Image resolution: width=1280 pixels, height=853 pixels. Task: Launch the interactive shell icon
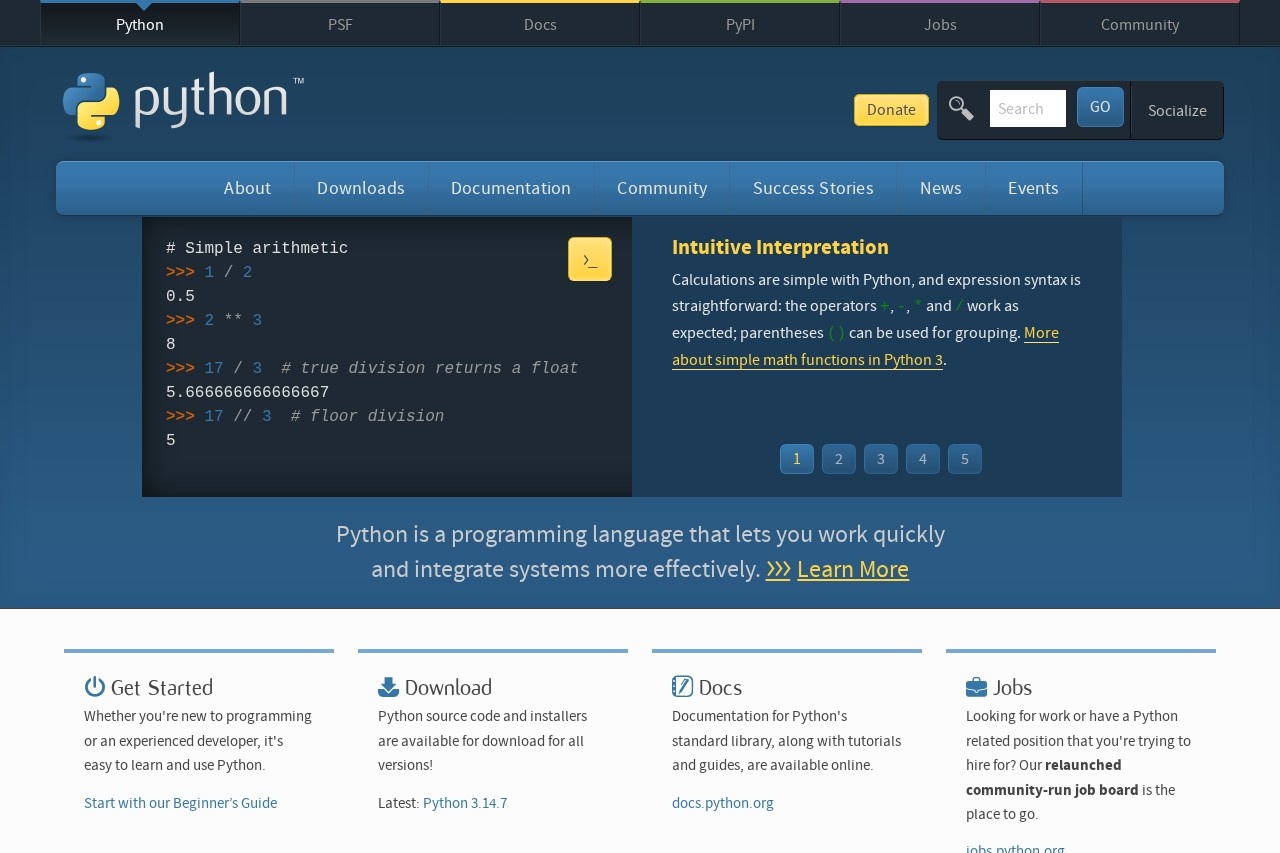tap(590, 259)
